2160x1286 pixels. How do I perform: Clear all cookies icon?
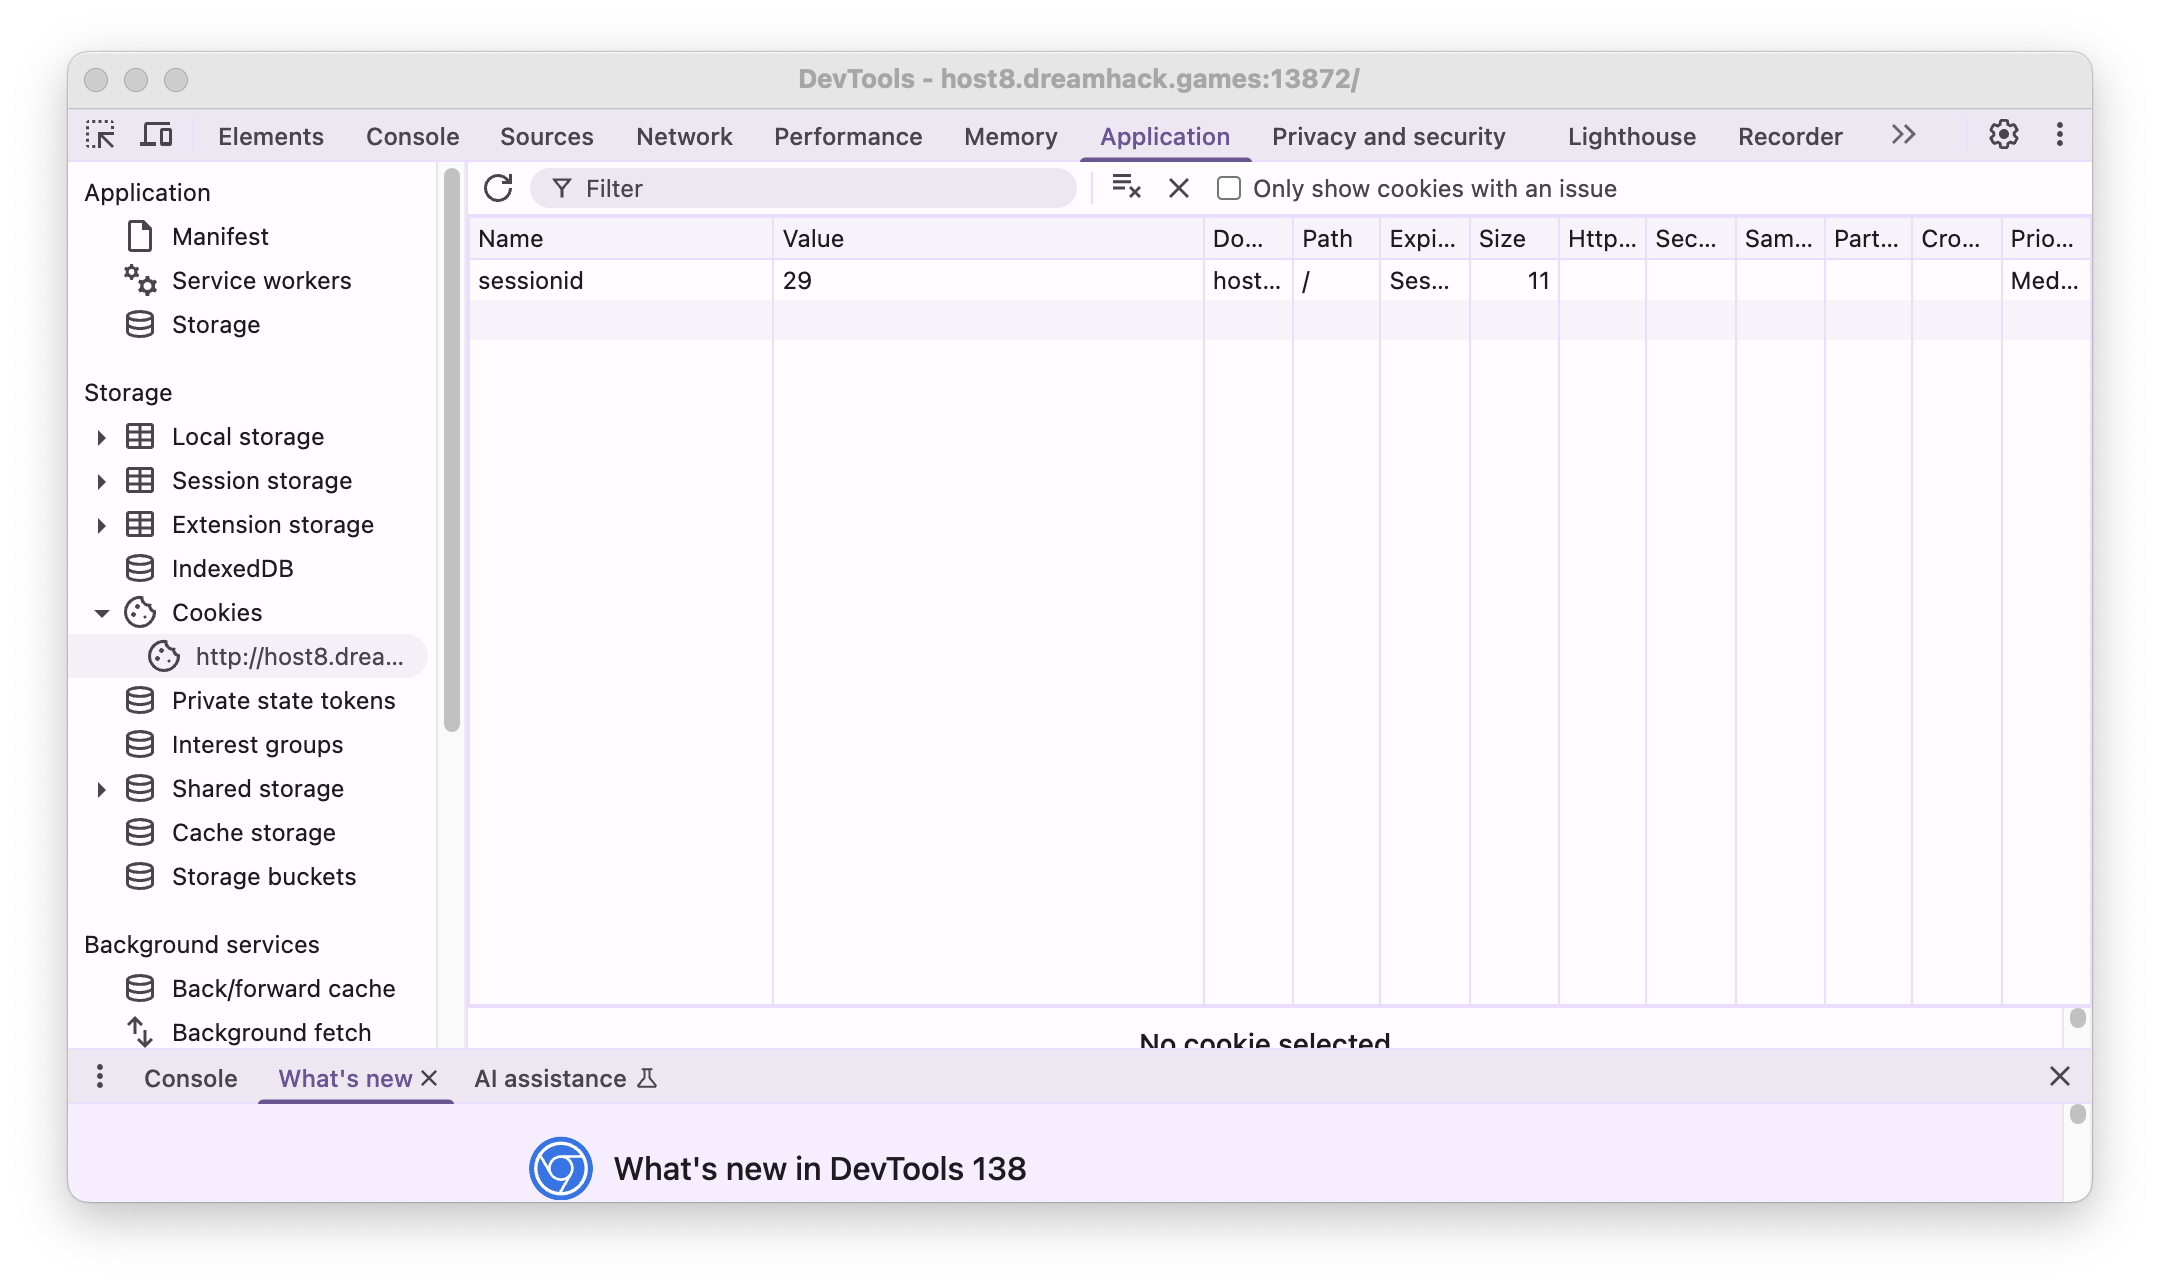pos(1126,188)
